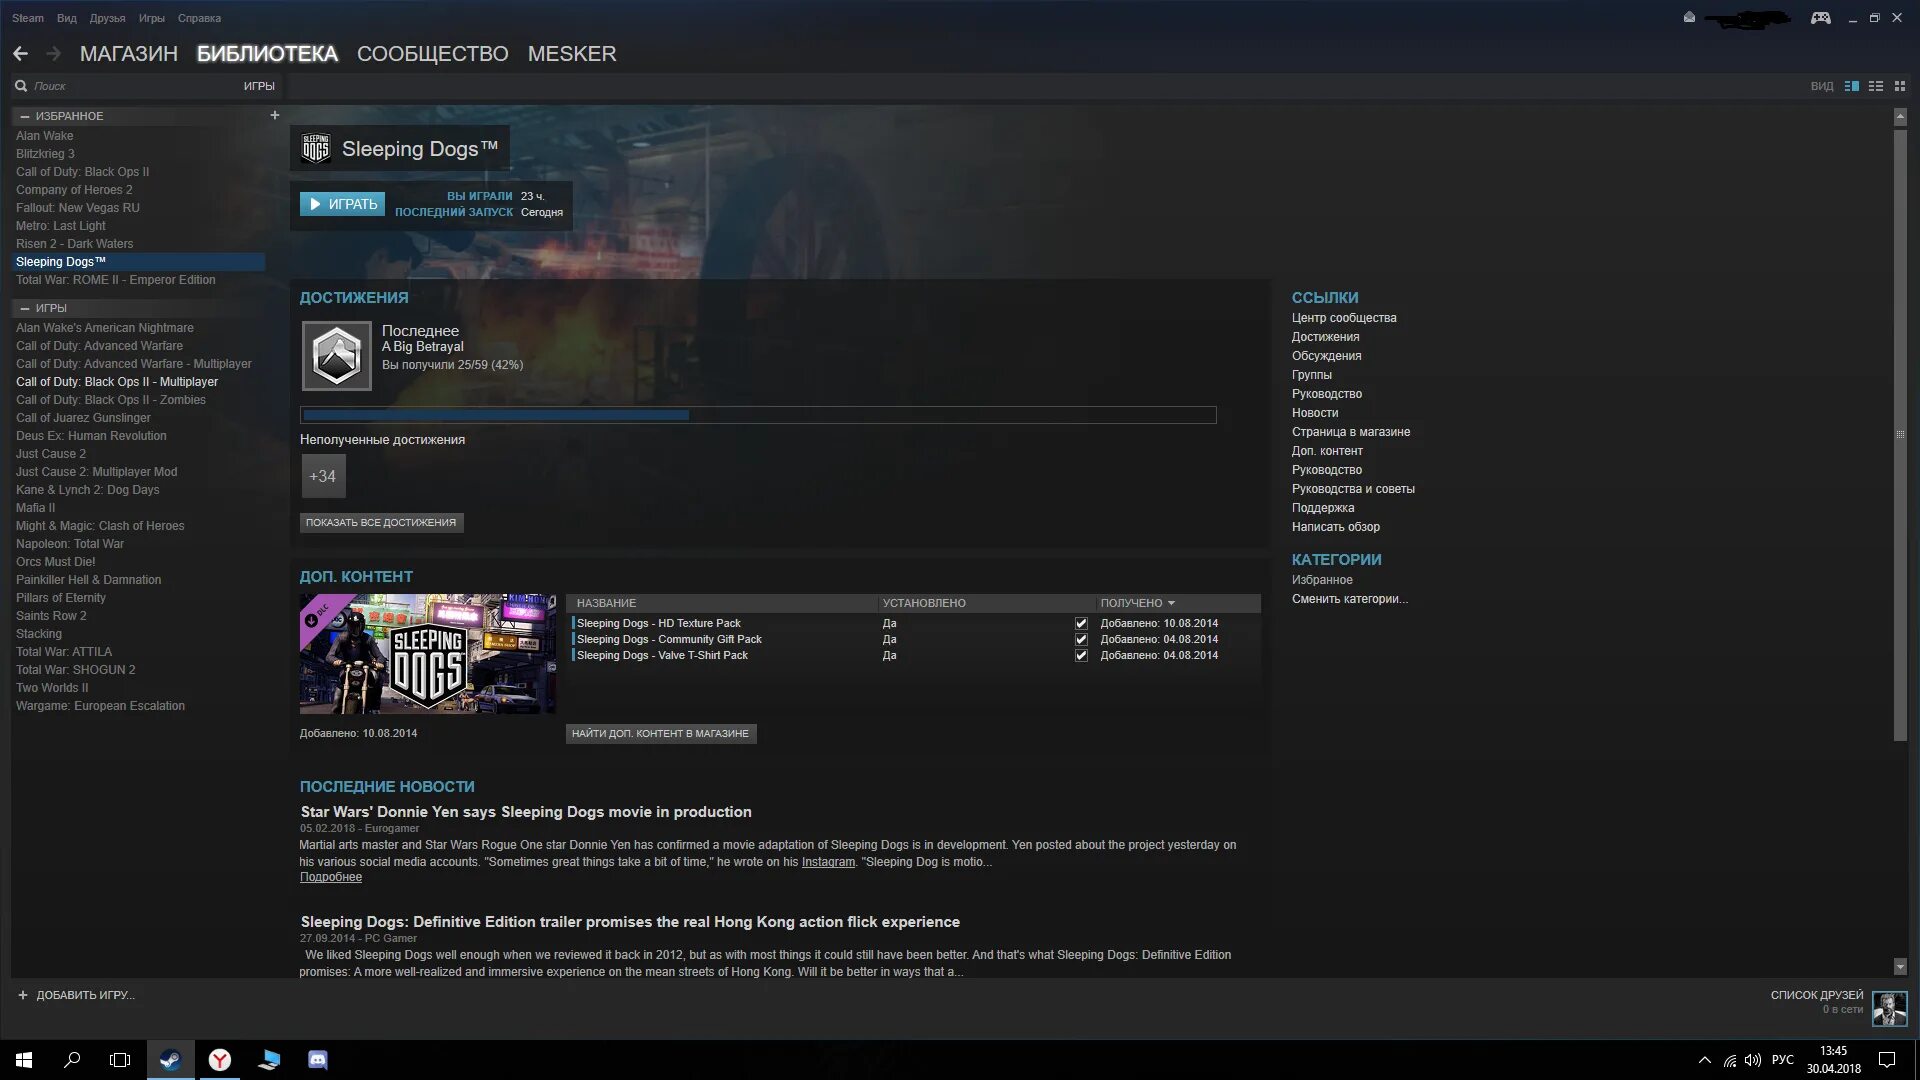Open Big Picture mode controller icon
This screenshot has height=1080, width=1920.
tap(1820, 18)
